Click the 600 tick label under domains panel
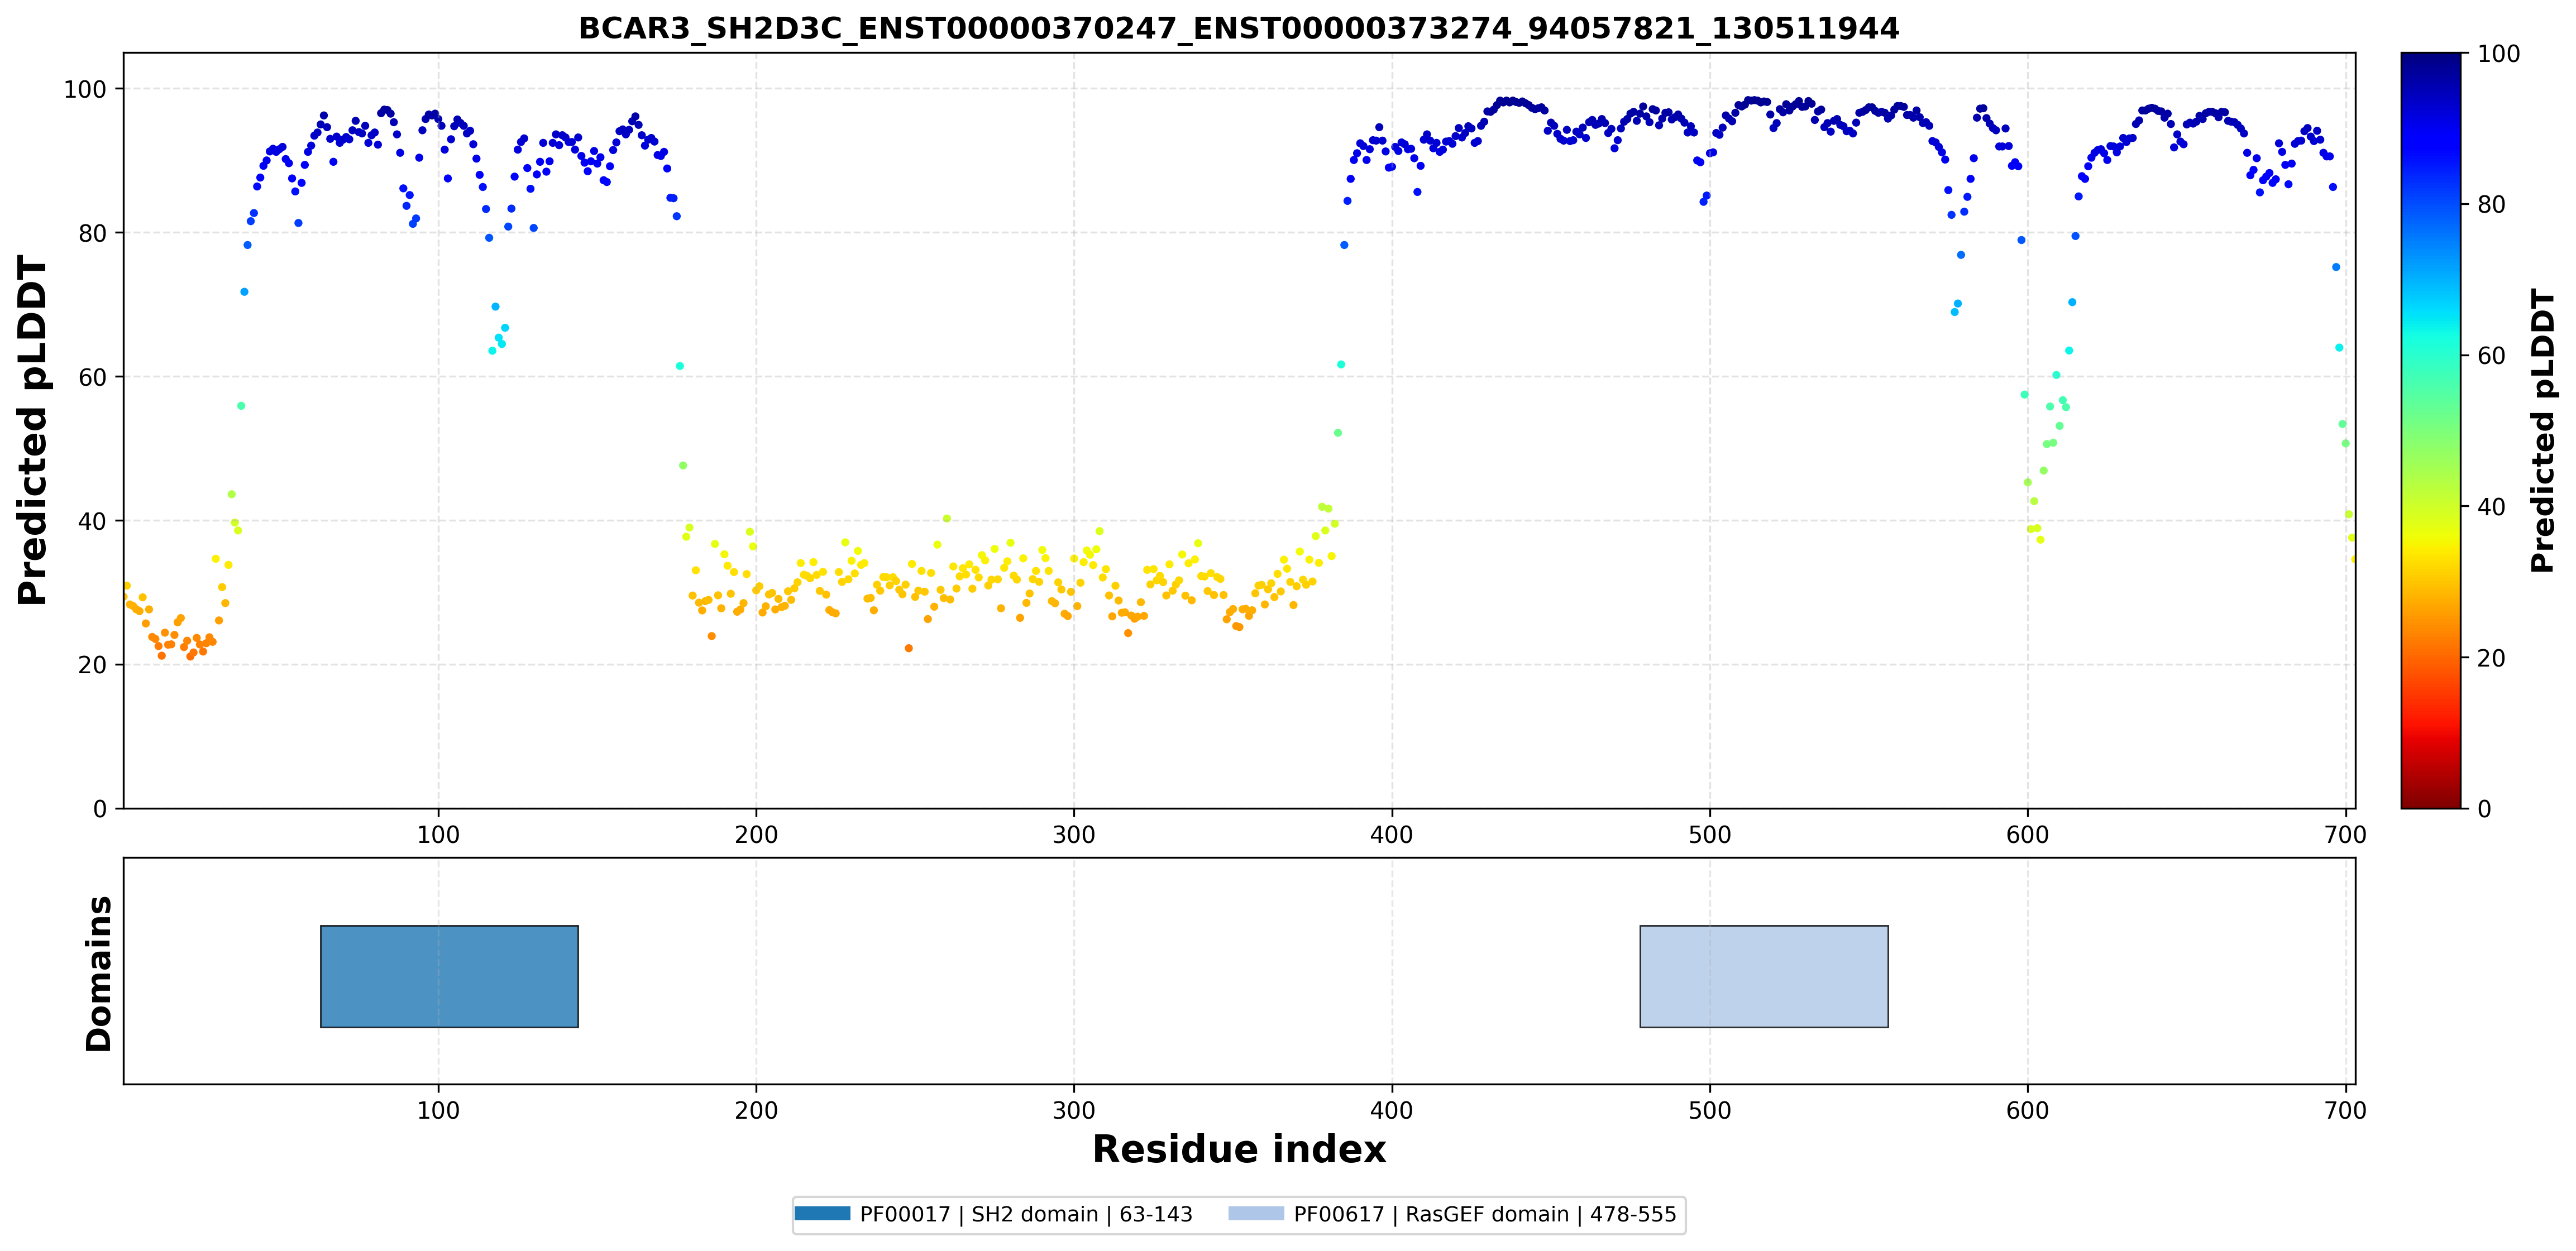The height and width of the screenshot is (1251, 2576). pos(2027,1111)
